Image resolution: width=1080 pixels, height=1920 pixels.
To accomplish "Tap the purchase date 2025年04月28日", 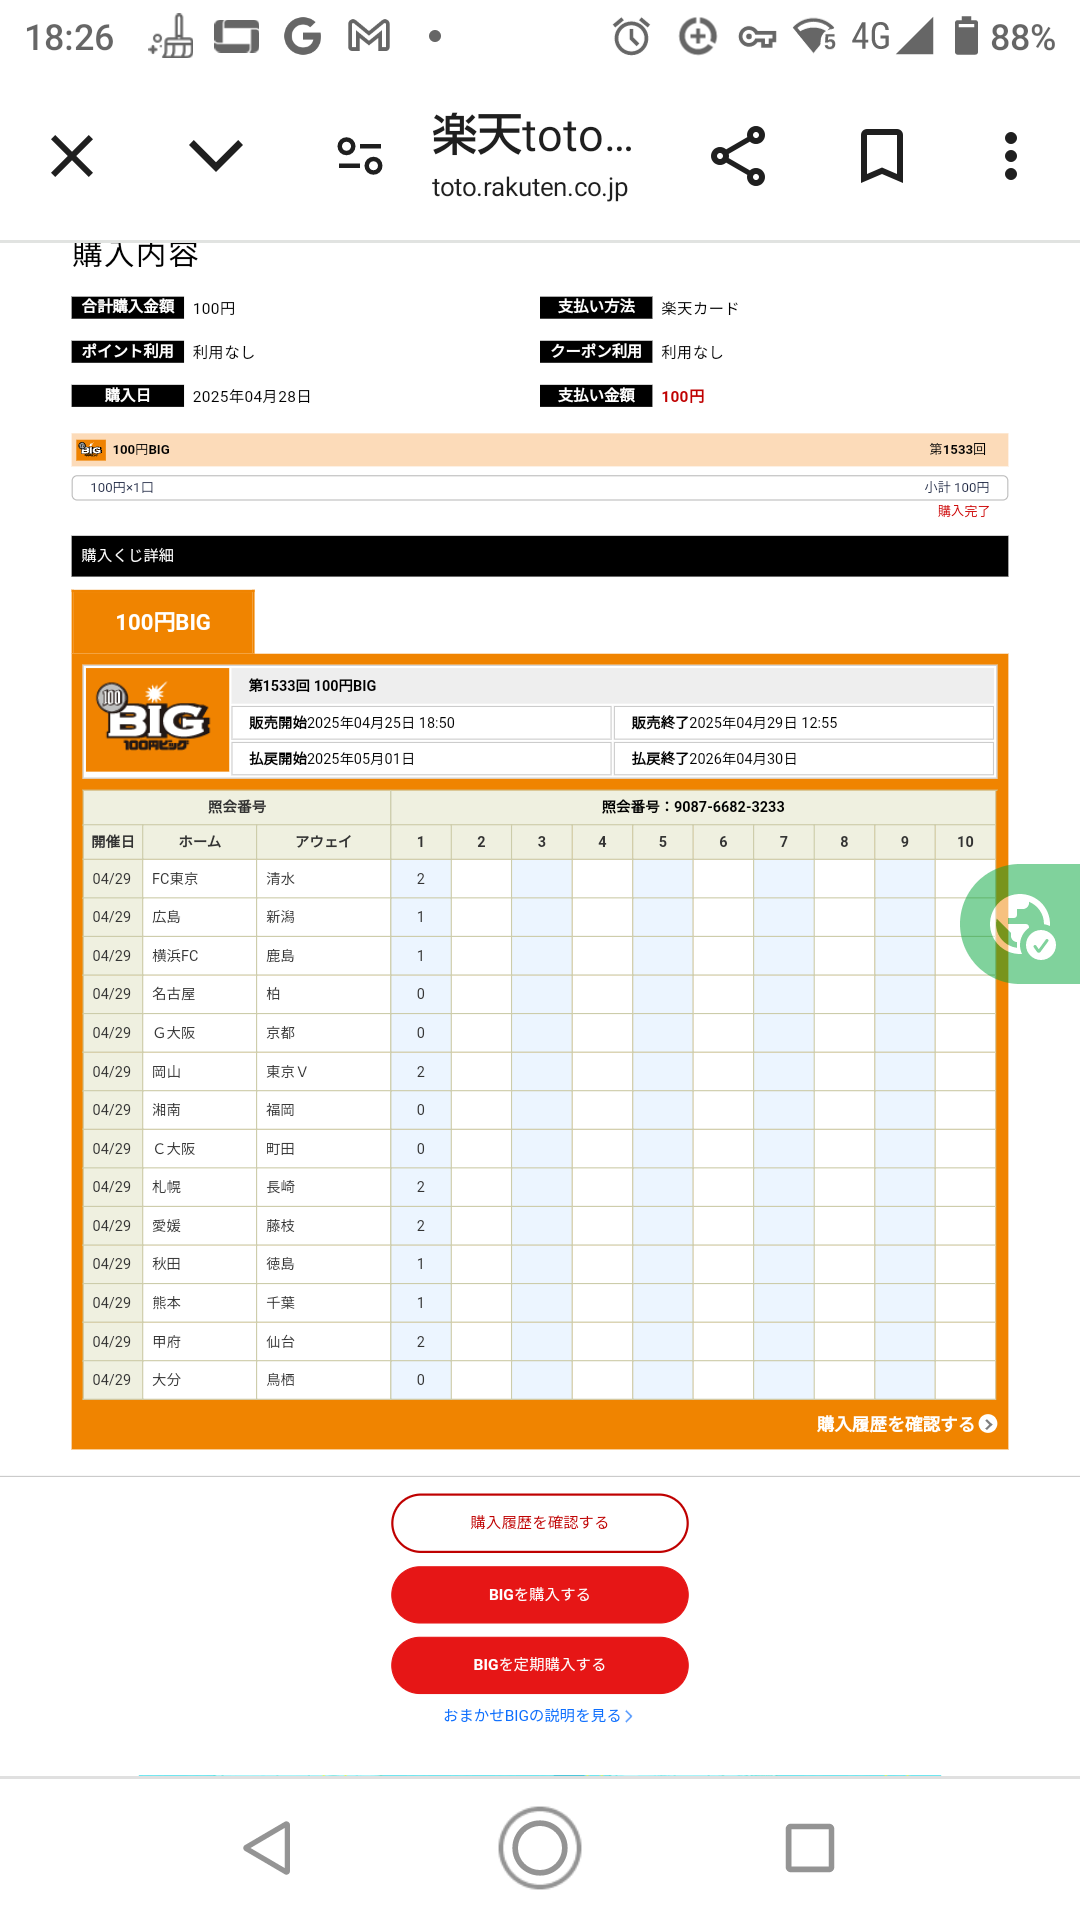I will pyautogui.click(x=252, y=397).
